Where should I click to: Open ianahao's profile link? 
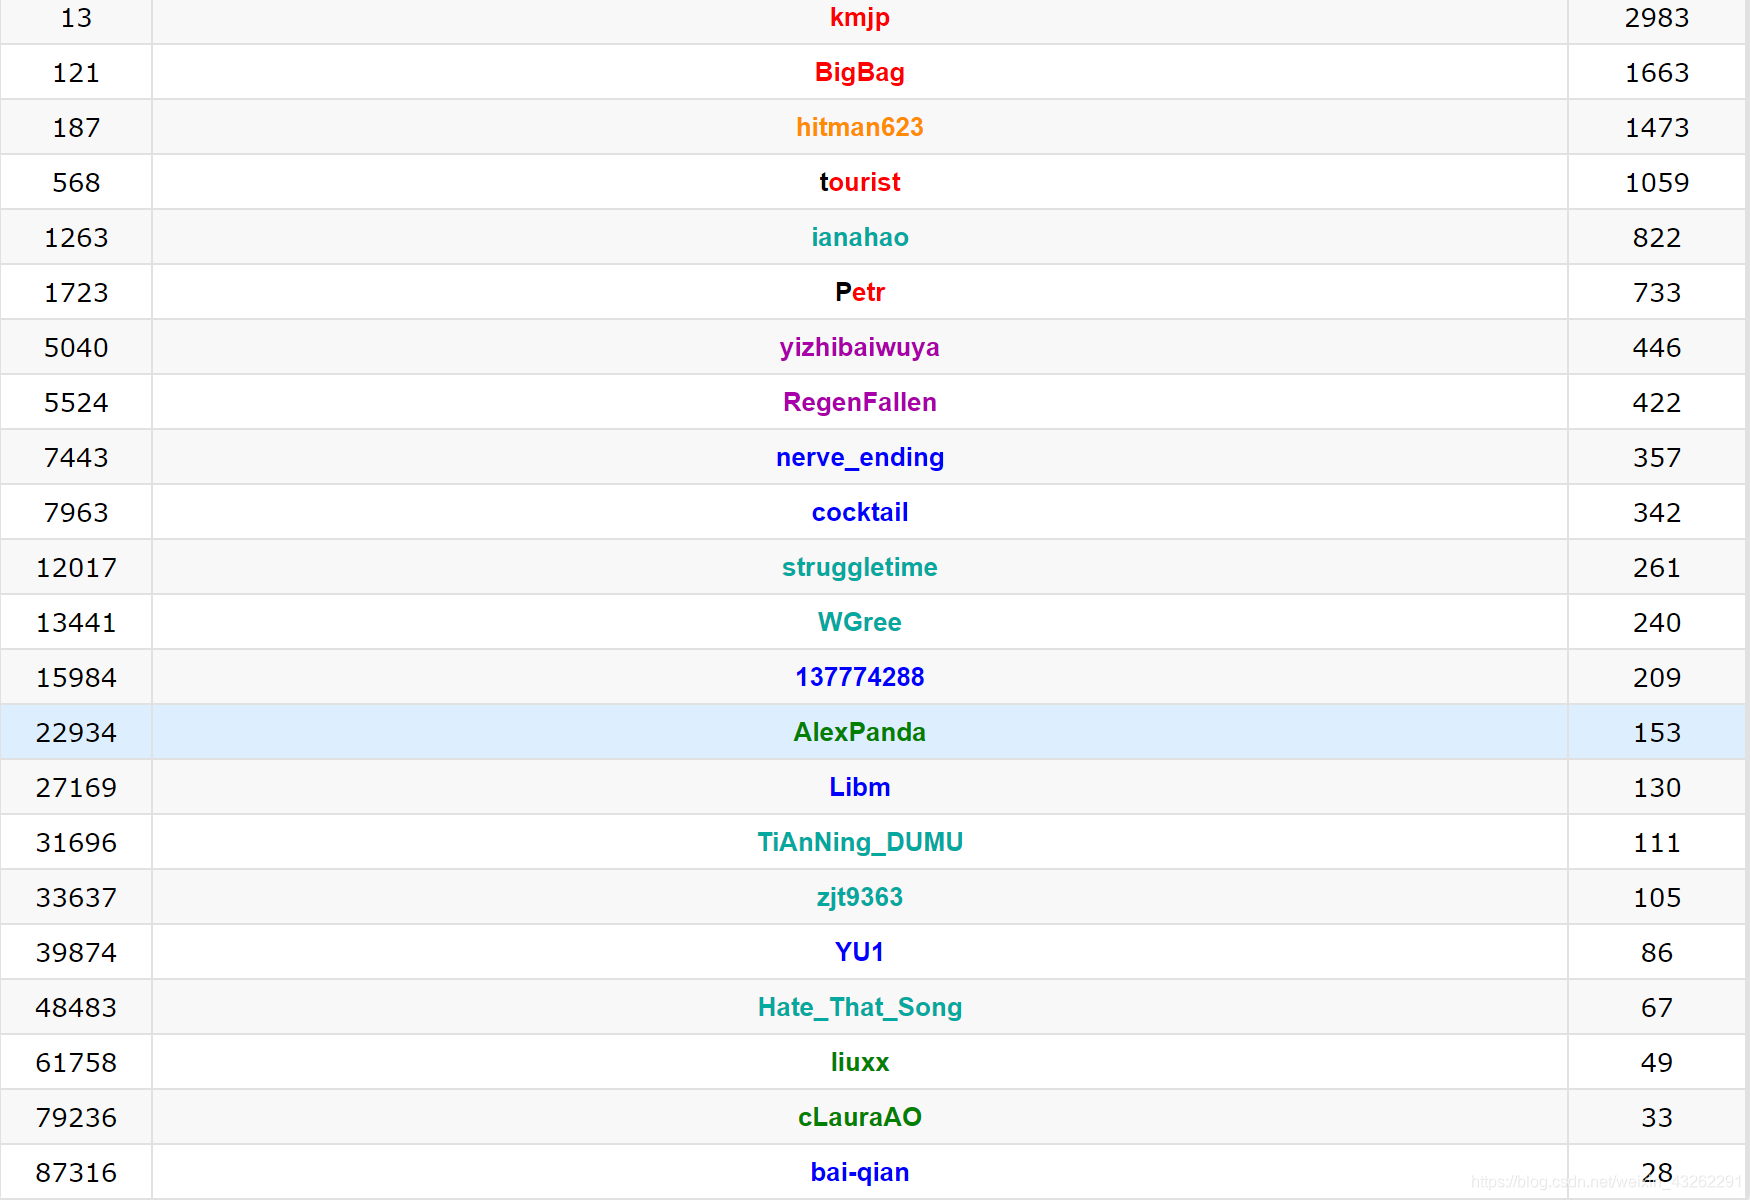click(859, 237)
